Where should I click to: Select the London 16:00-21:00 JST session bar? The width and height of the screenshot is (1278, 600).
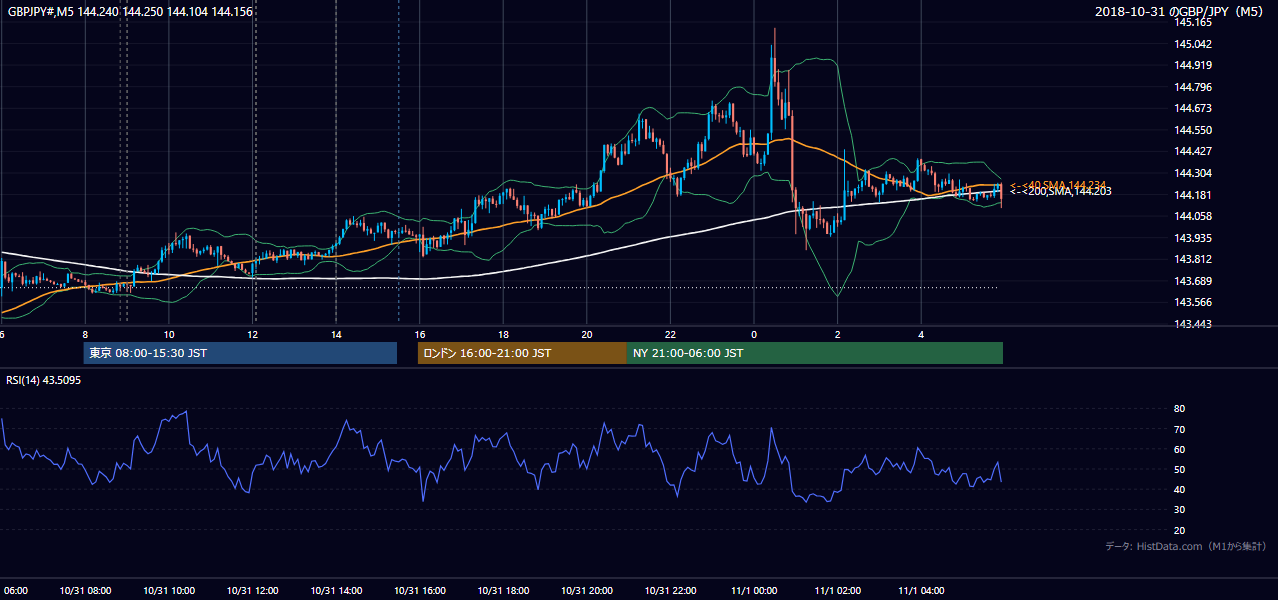(522, 353)
